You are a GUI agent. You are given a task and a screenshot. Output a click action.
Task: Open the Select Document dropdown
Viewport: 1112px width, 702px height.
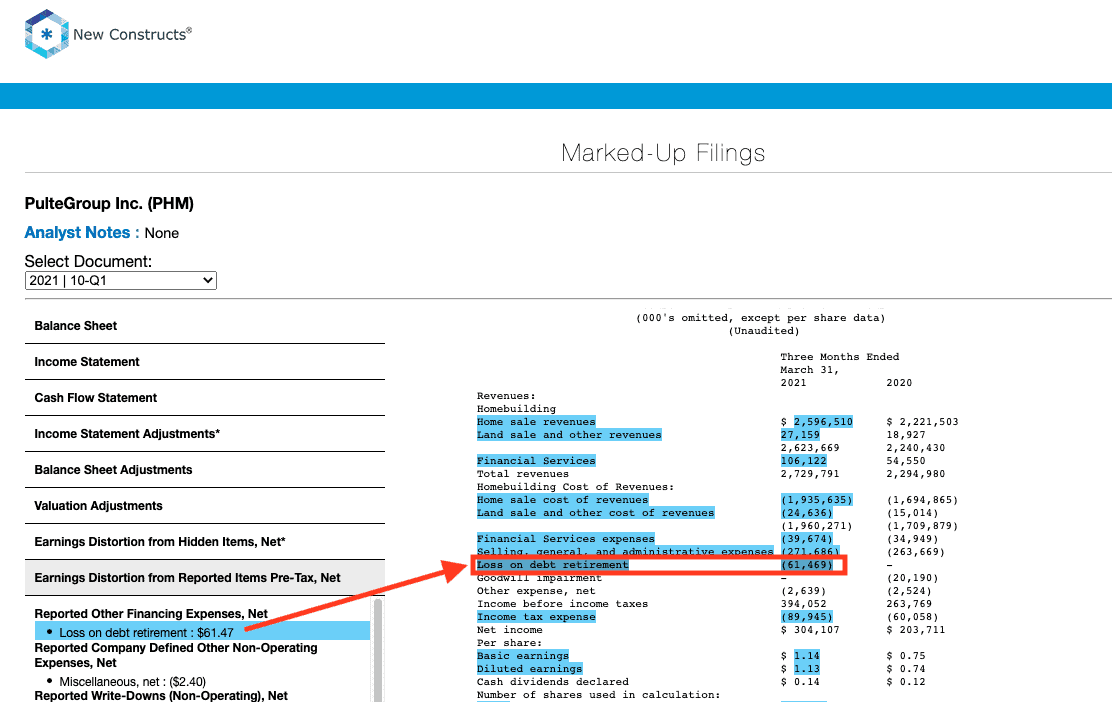121,281
